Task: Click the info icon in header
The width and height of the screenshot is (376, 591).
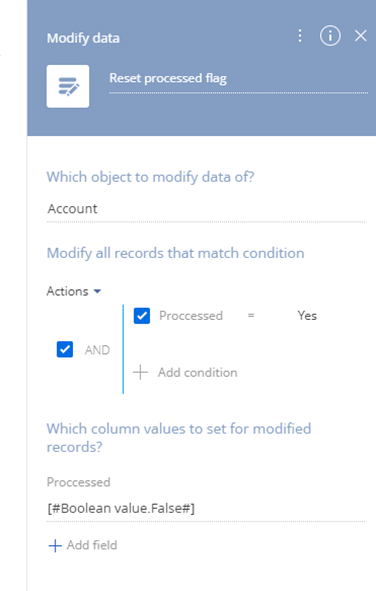Action: pyautogui.click(x=330, y=36)
